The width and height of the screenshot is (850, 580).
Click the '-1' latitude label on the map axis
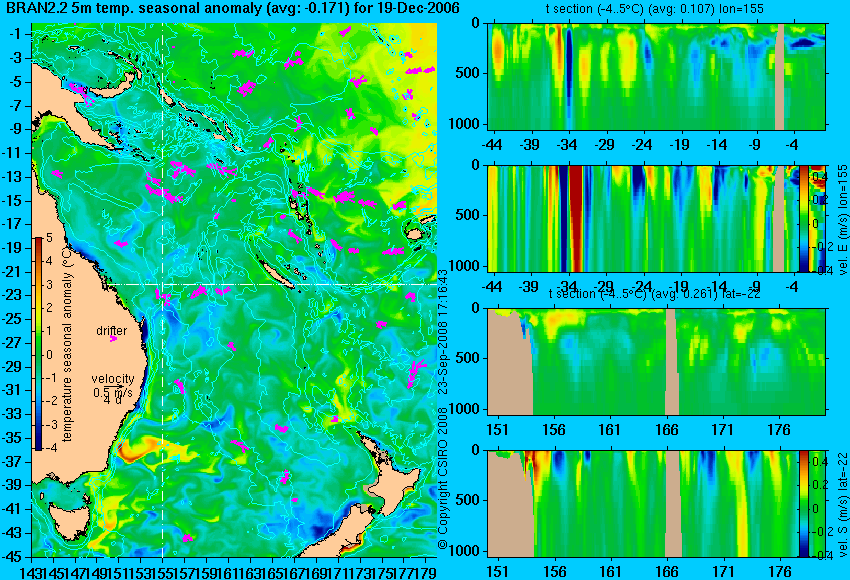16,34
